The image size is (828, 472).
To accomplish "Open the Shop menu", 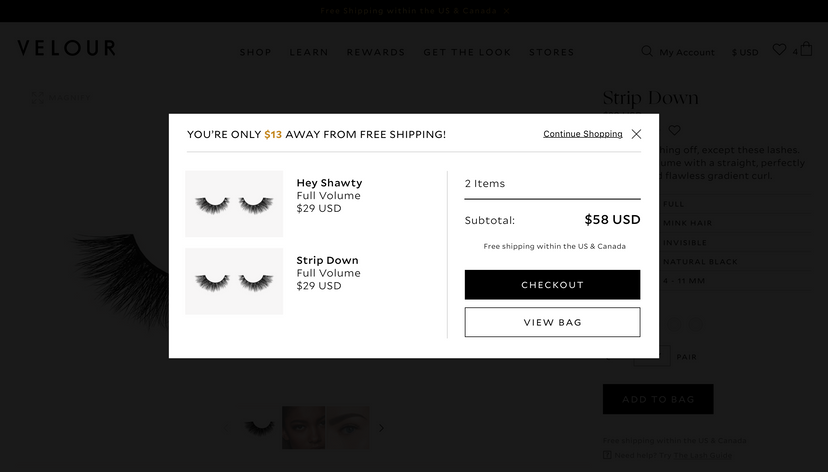I will click(255, 52).
